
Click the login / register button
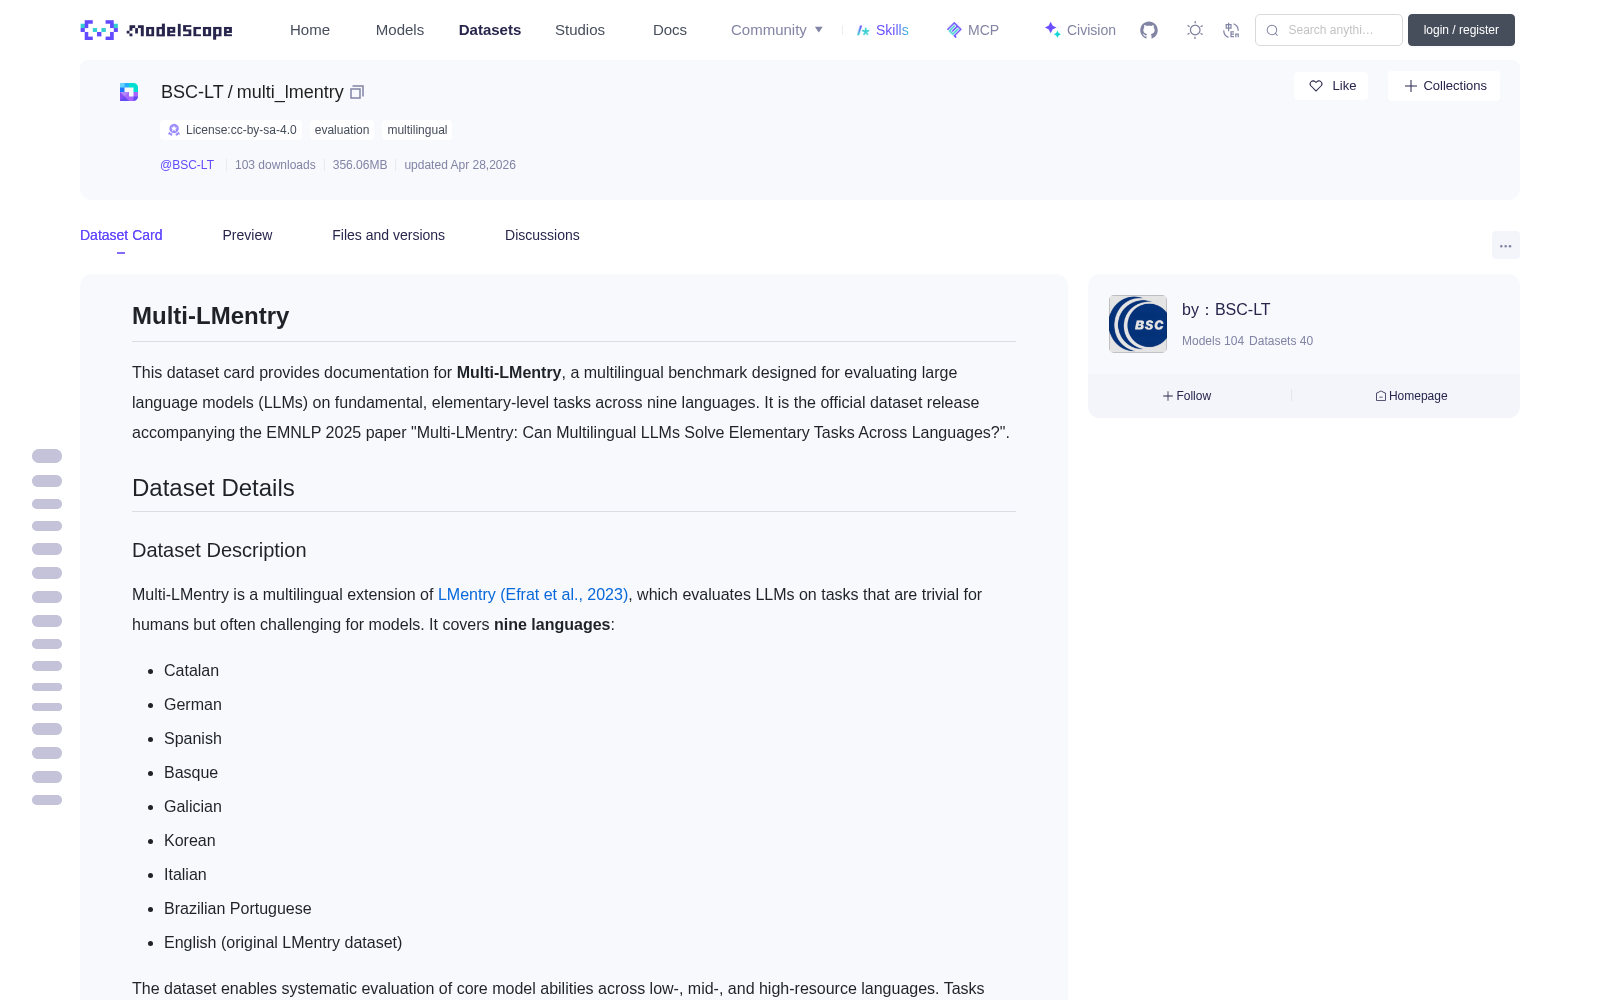pos(1461,30)
